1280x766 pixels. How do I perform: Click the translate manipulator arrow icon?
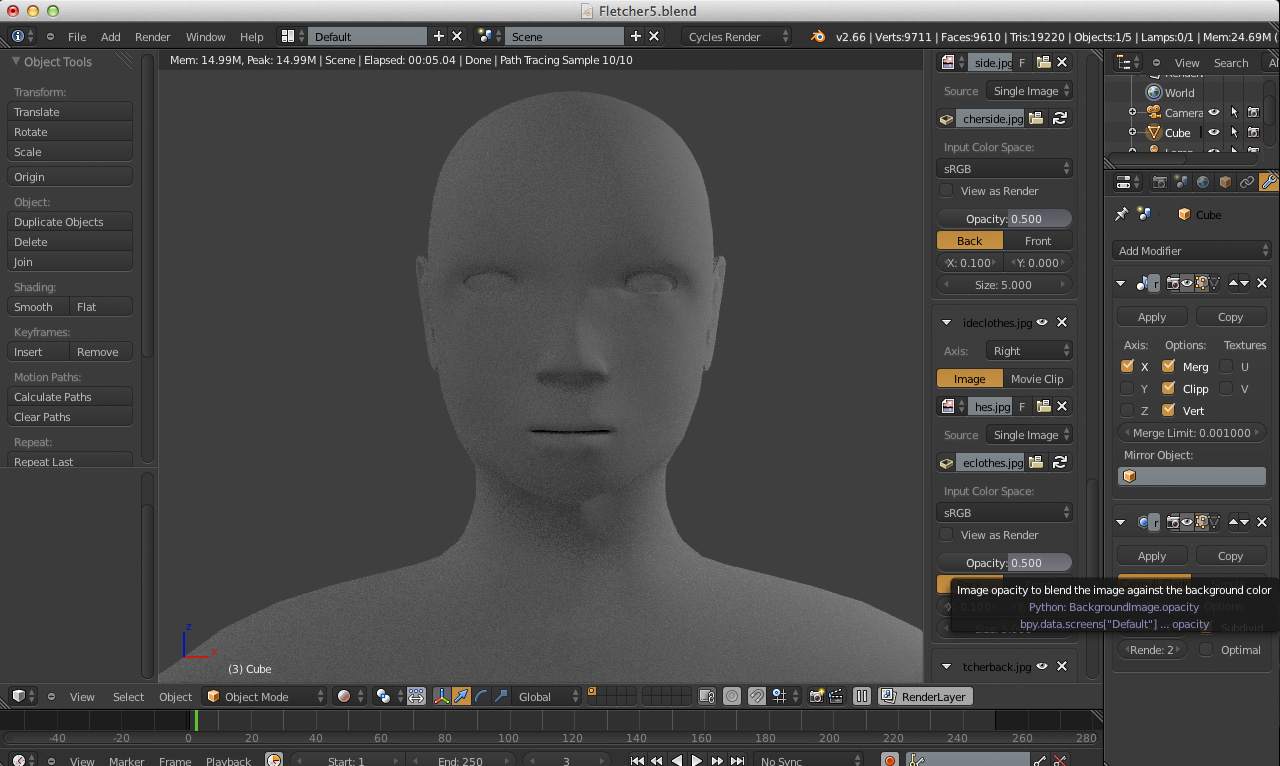461,696
